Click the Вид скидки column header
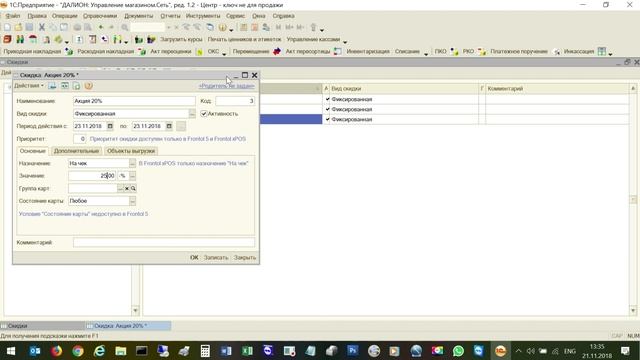640x360 pixels. (x=404, y=89)
